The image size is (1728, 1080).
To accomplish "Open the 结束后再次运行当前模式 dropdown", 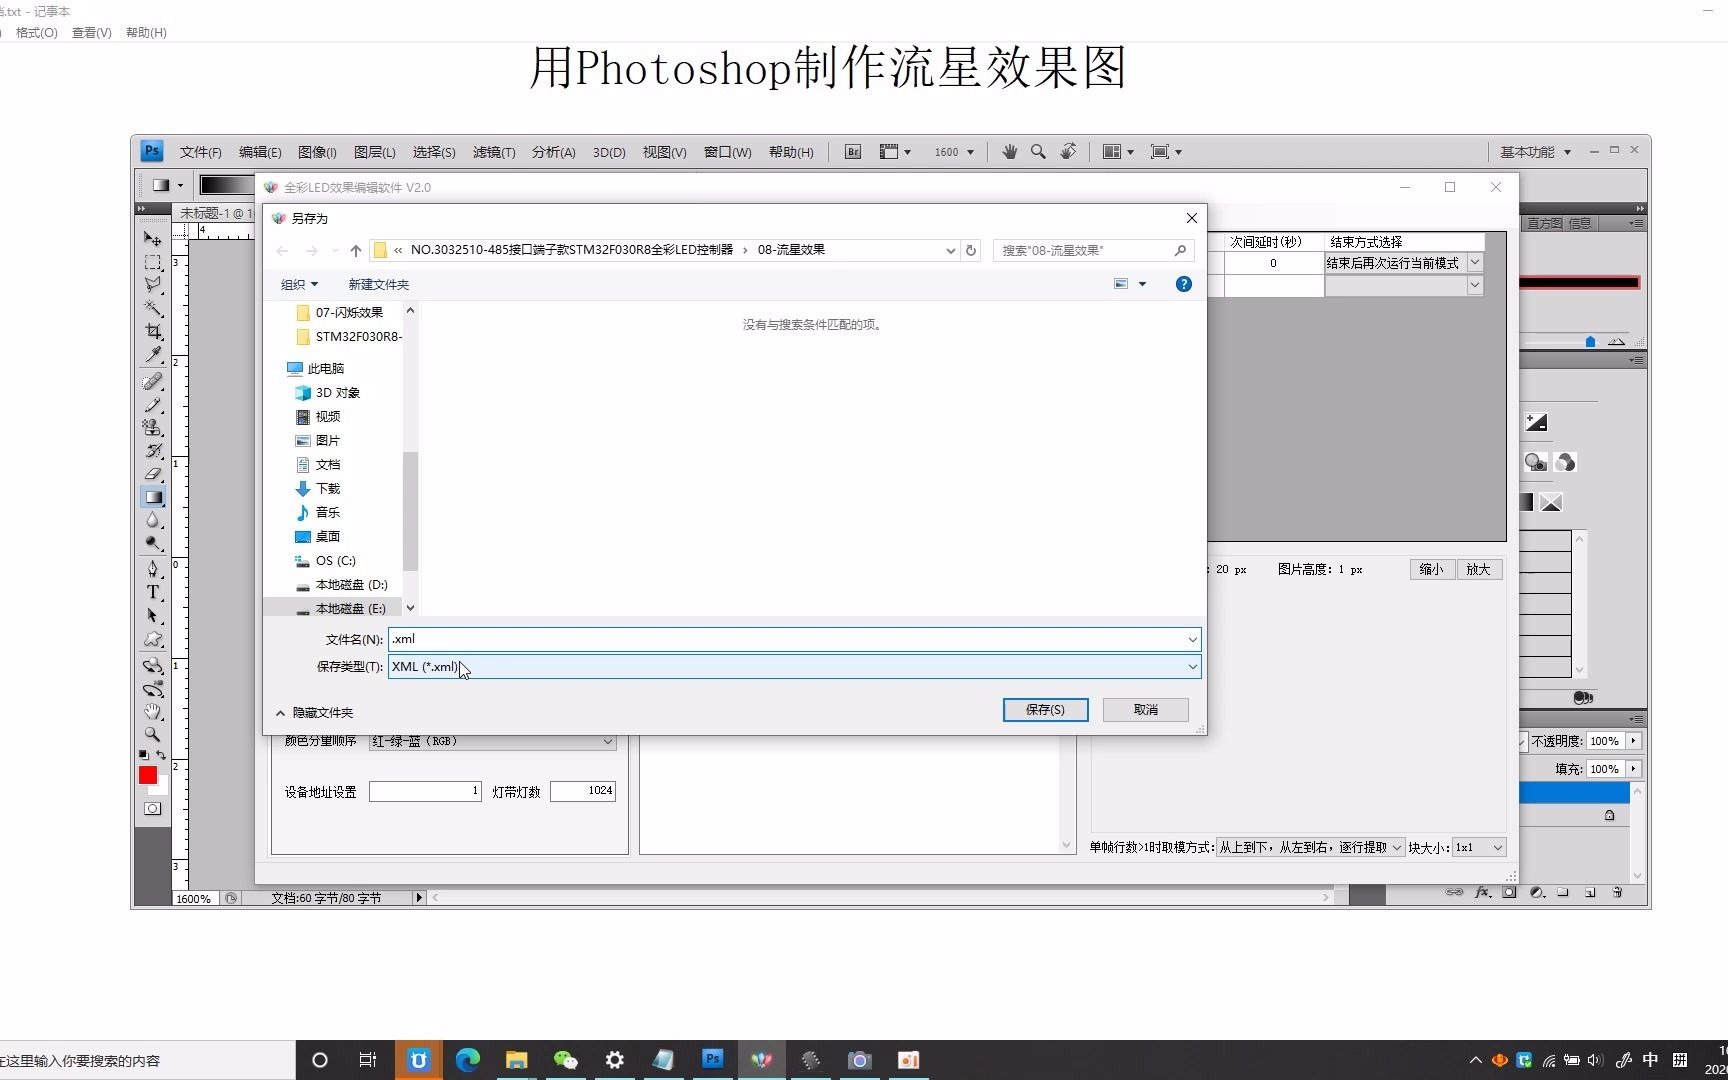I will coord(1475,263).
